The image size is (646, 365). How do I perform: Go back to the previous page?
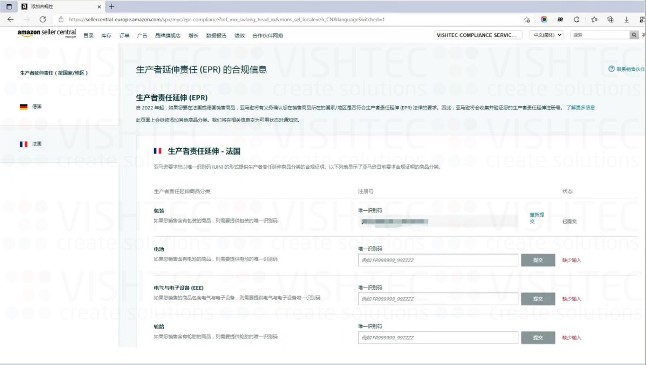click(11, 19)
